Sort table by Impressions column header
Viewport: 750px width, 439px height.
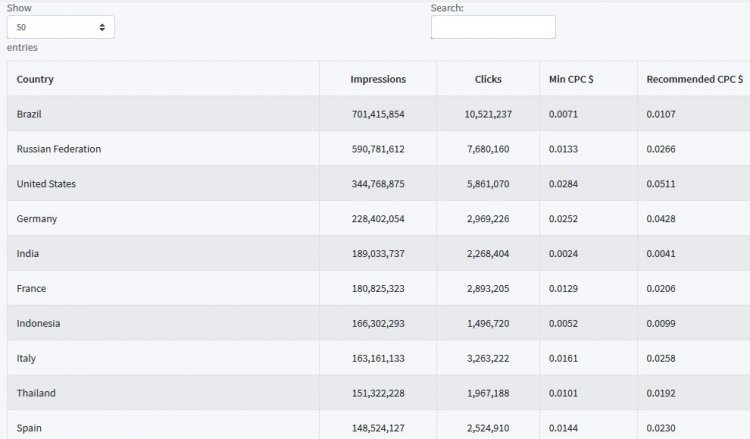[x=378, y=79]
